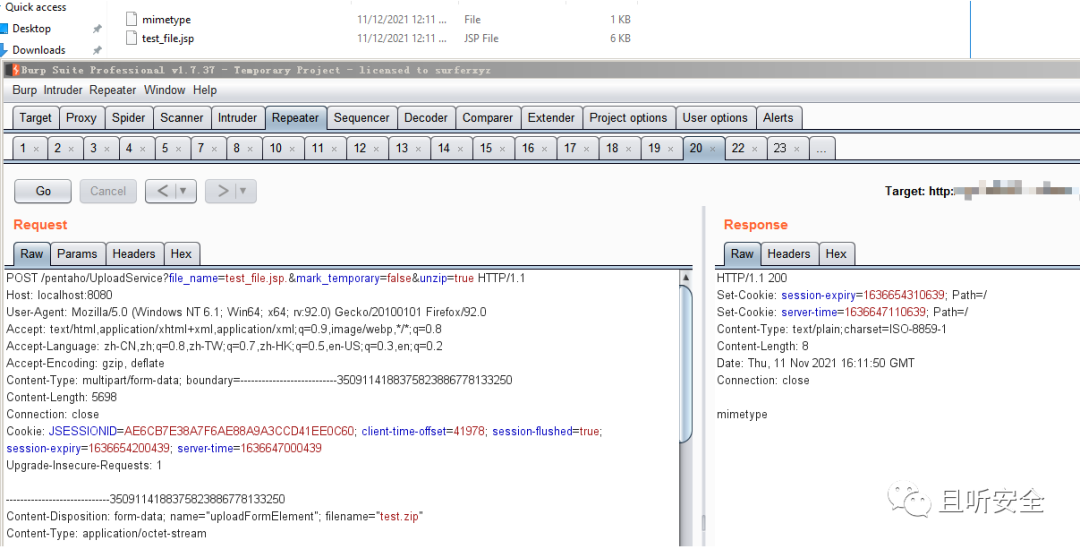
Task: Open the back history dropdown arrow
Action: pos(183,191)
